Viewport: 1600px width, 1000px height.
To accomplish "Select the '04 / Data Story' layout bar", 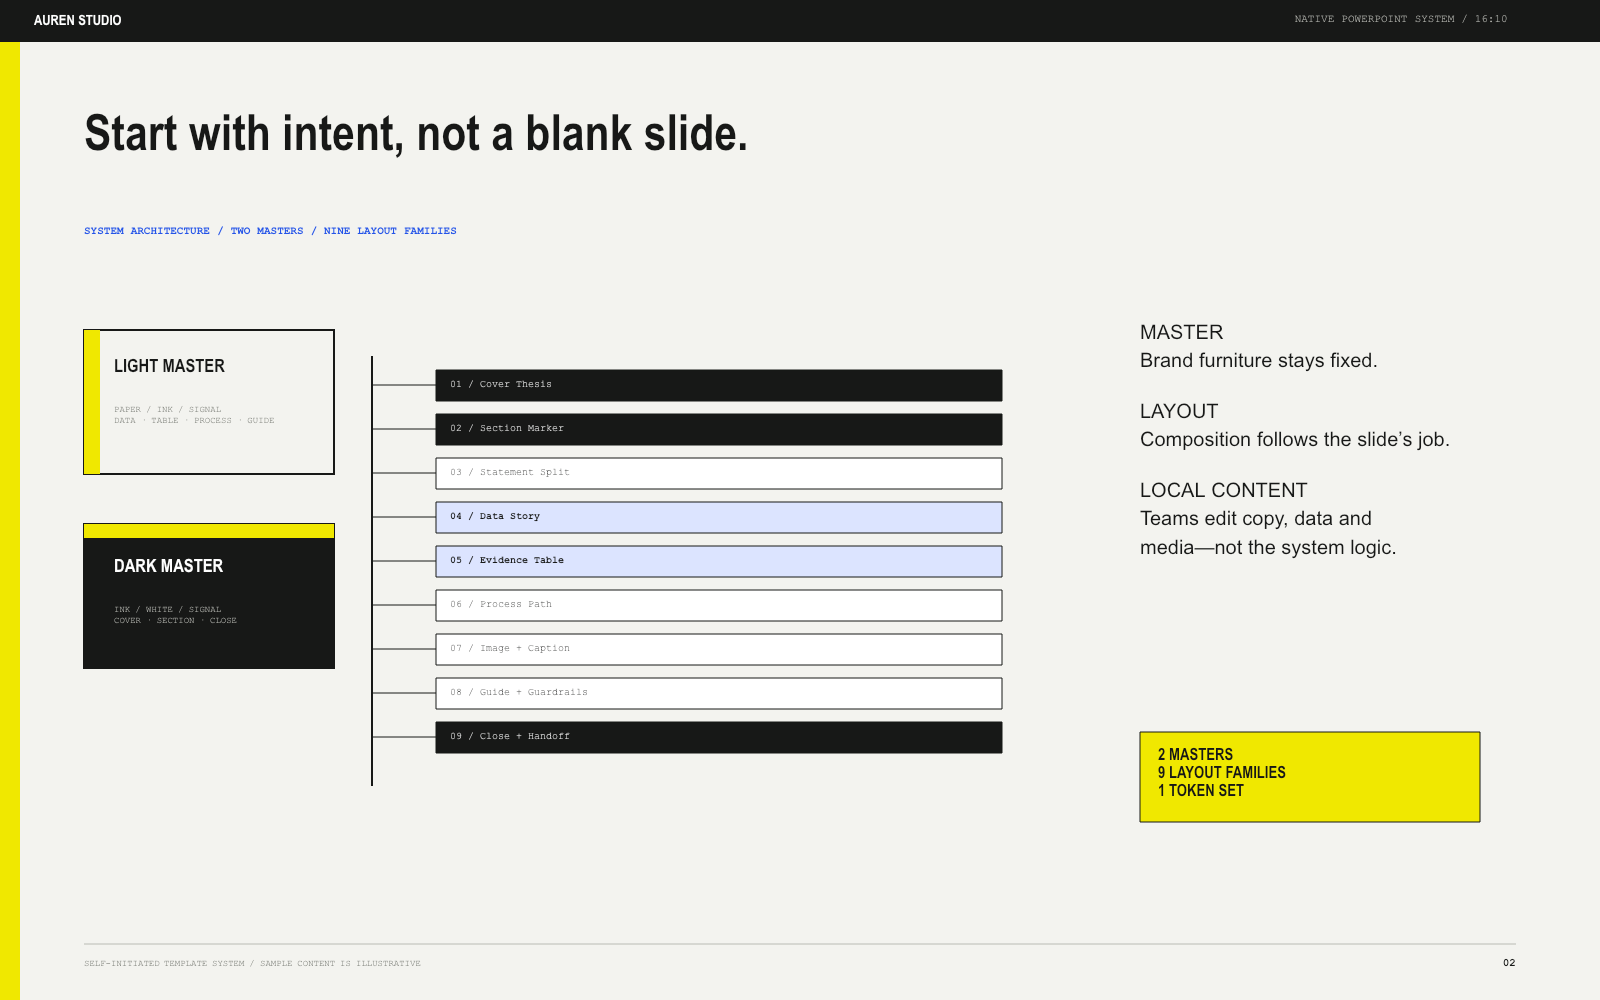I will 719,517.
